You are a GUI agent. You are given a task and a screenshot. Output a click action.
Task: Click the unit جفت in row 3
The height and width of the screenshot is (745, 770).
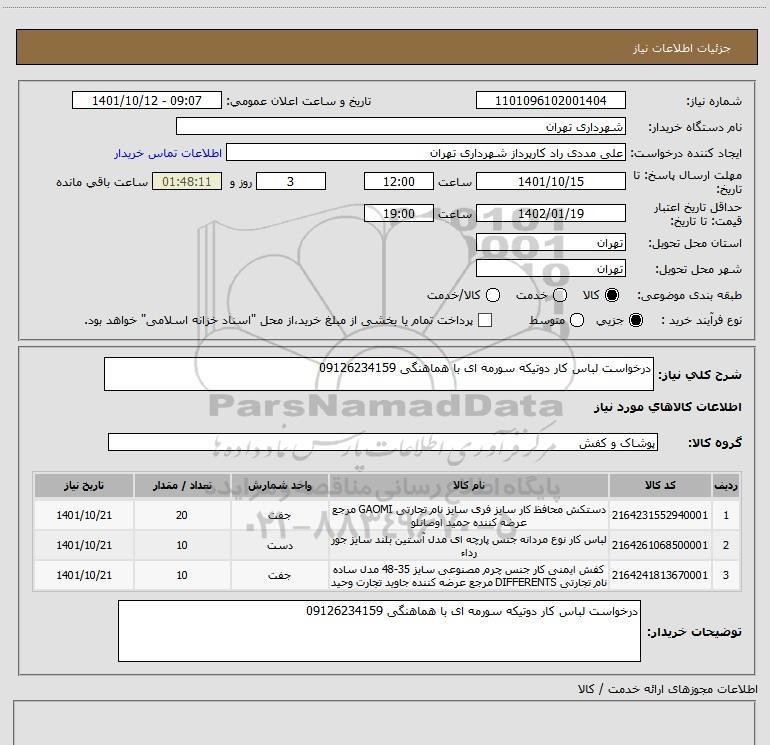click(279, 576)
